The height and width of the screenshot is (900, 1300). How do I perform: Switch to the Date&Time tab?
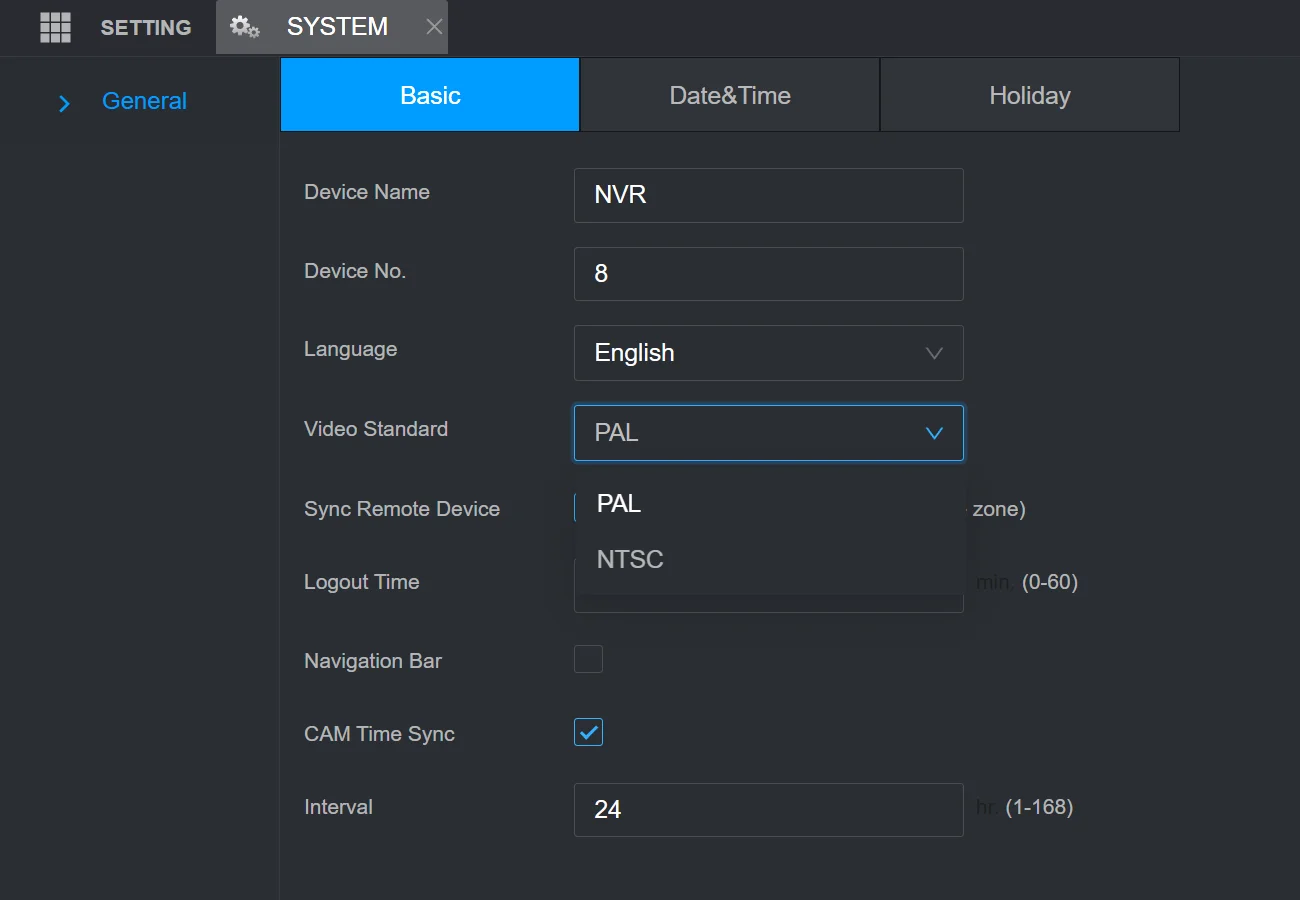click(729, 94)
